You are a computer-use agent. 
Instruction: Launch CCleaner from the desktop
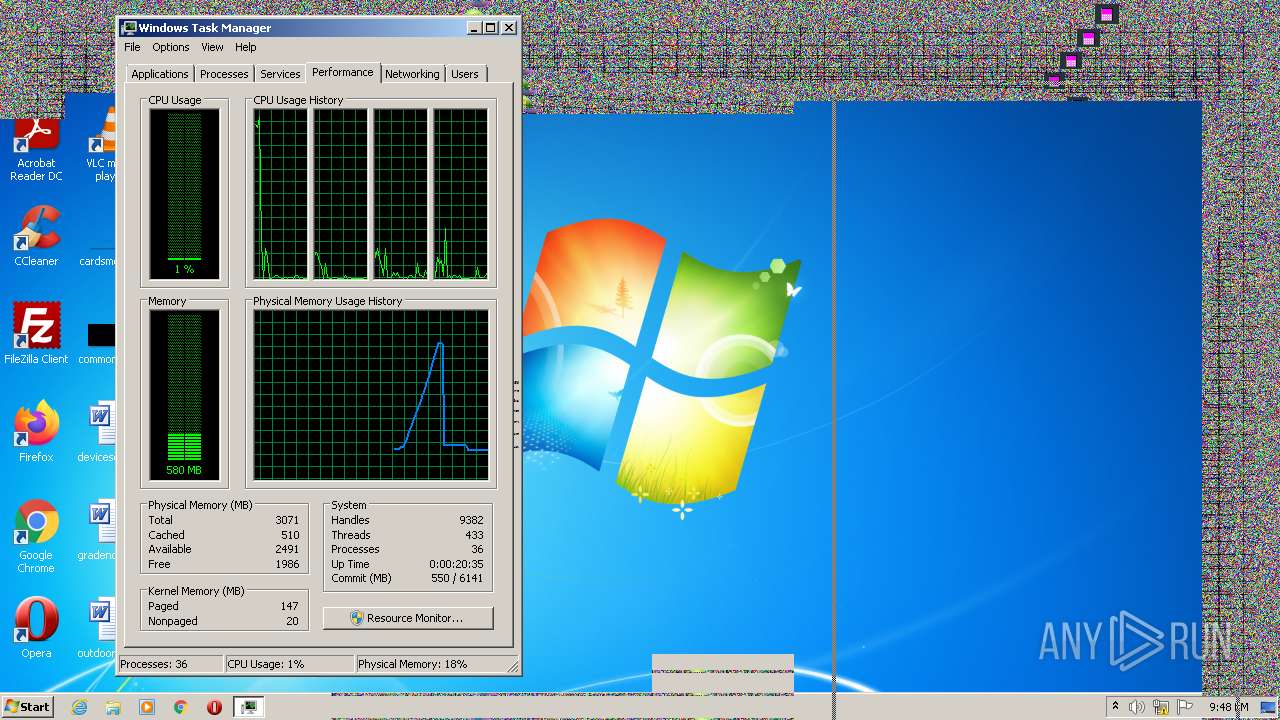[36, 237]
